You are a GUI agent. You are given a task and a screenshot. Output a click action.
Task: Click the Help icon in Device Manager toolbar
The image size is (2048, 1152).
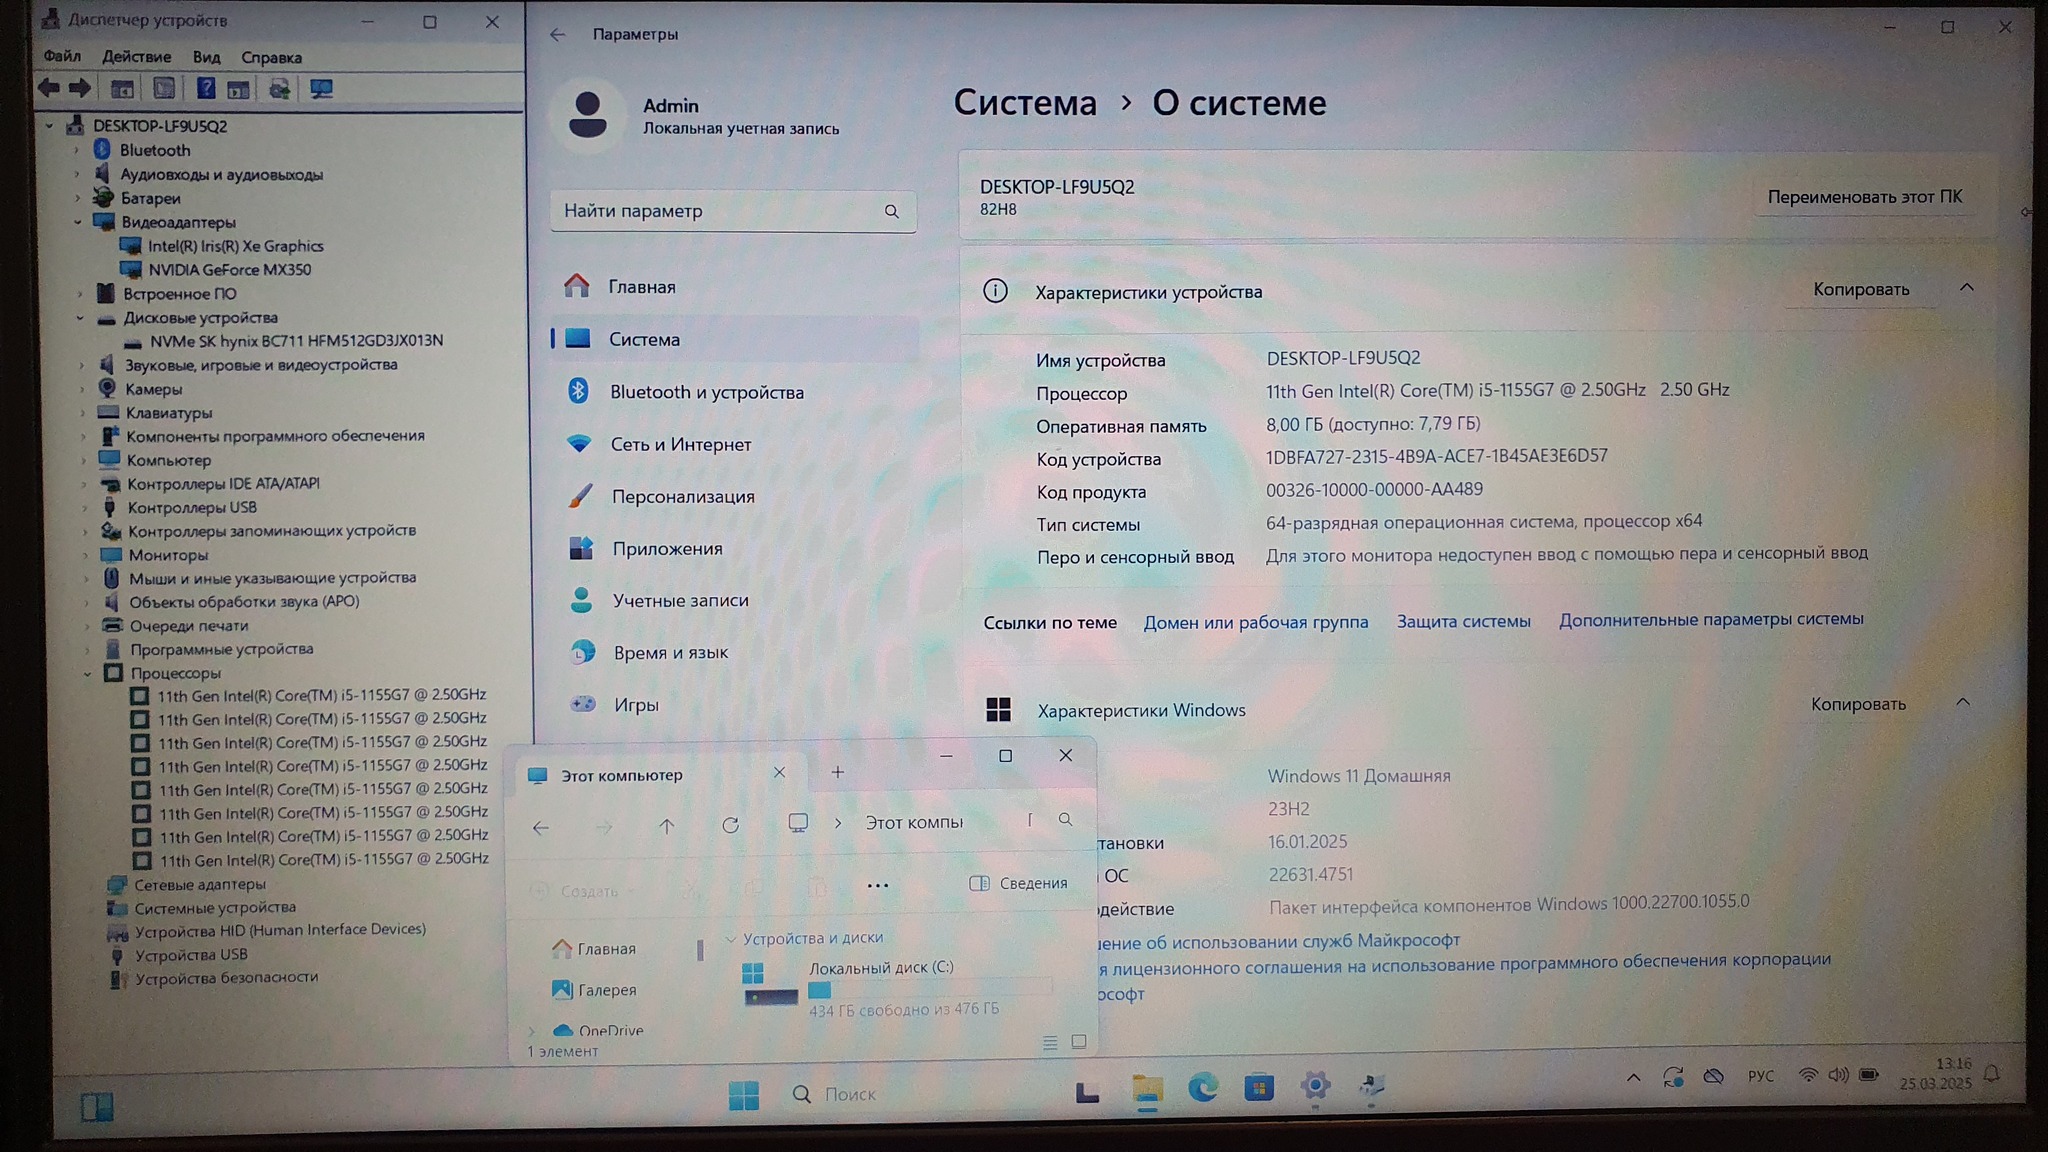click(205, 89)
